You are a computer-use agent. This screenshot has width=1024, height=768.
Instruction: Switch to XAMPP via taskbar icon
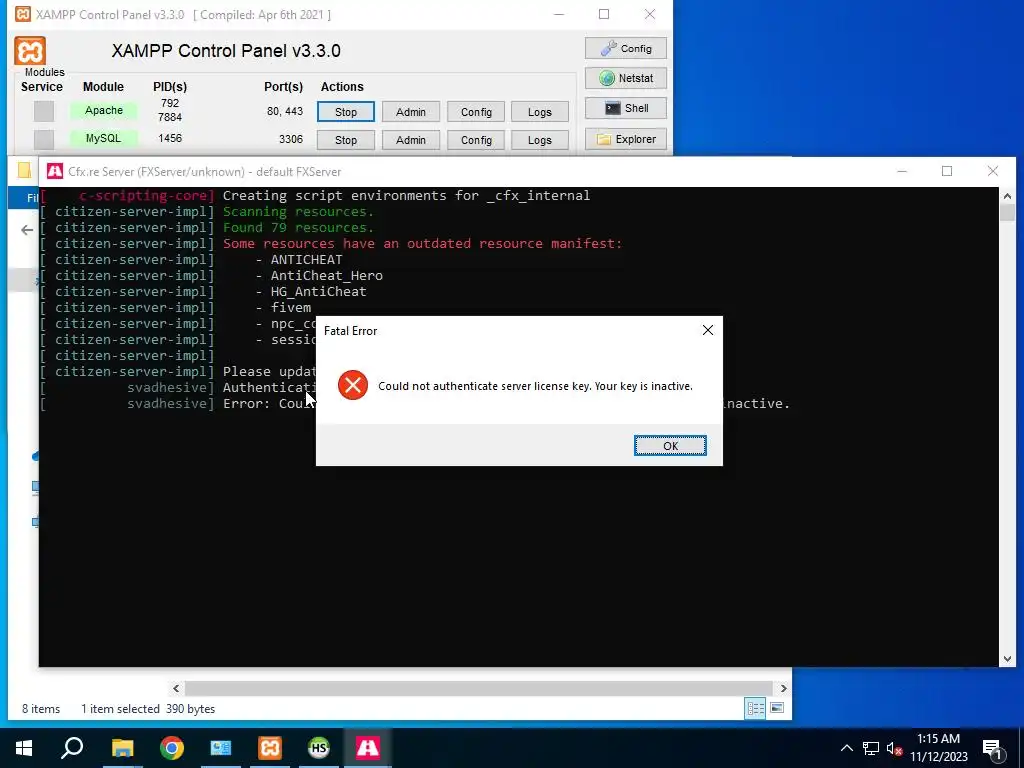coord(270,748)
